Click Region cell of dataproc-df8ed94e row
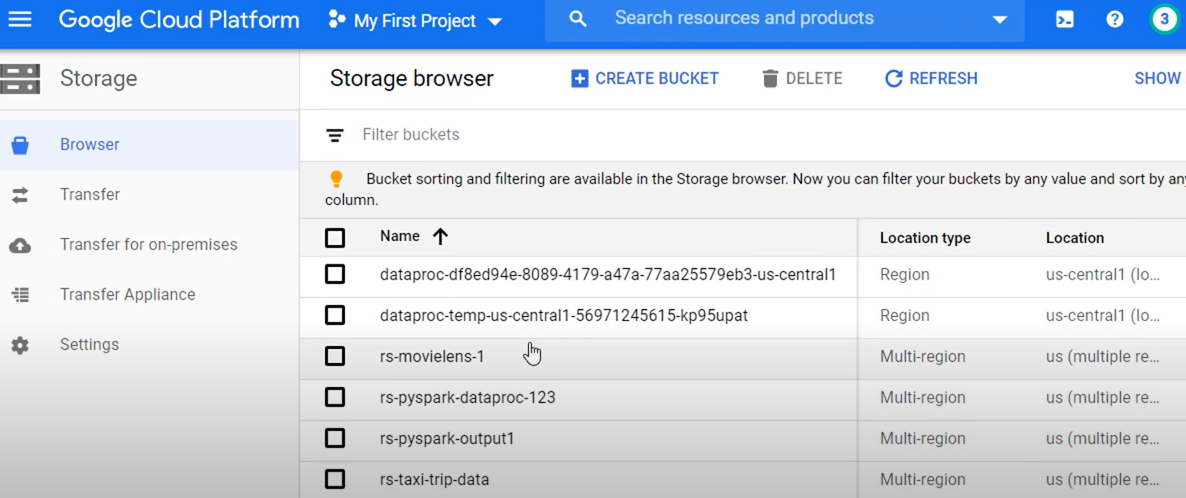Image resolution: width=1186 pixels, height=498 pixels. click(905, 275)
